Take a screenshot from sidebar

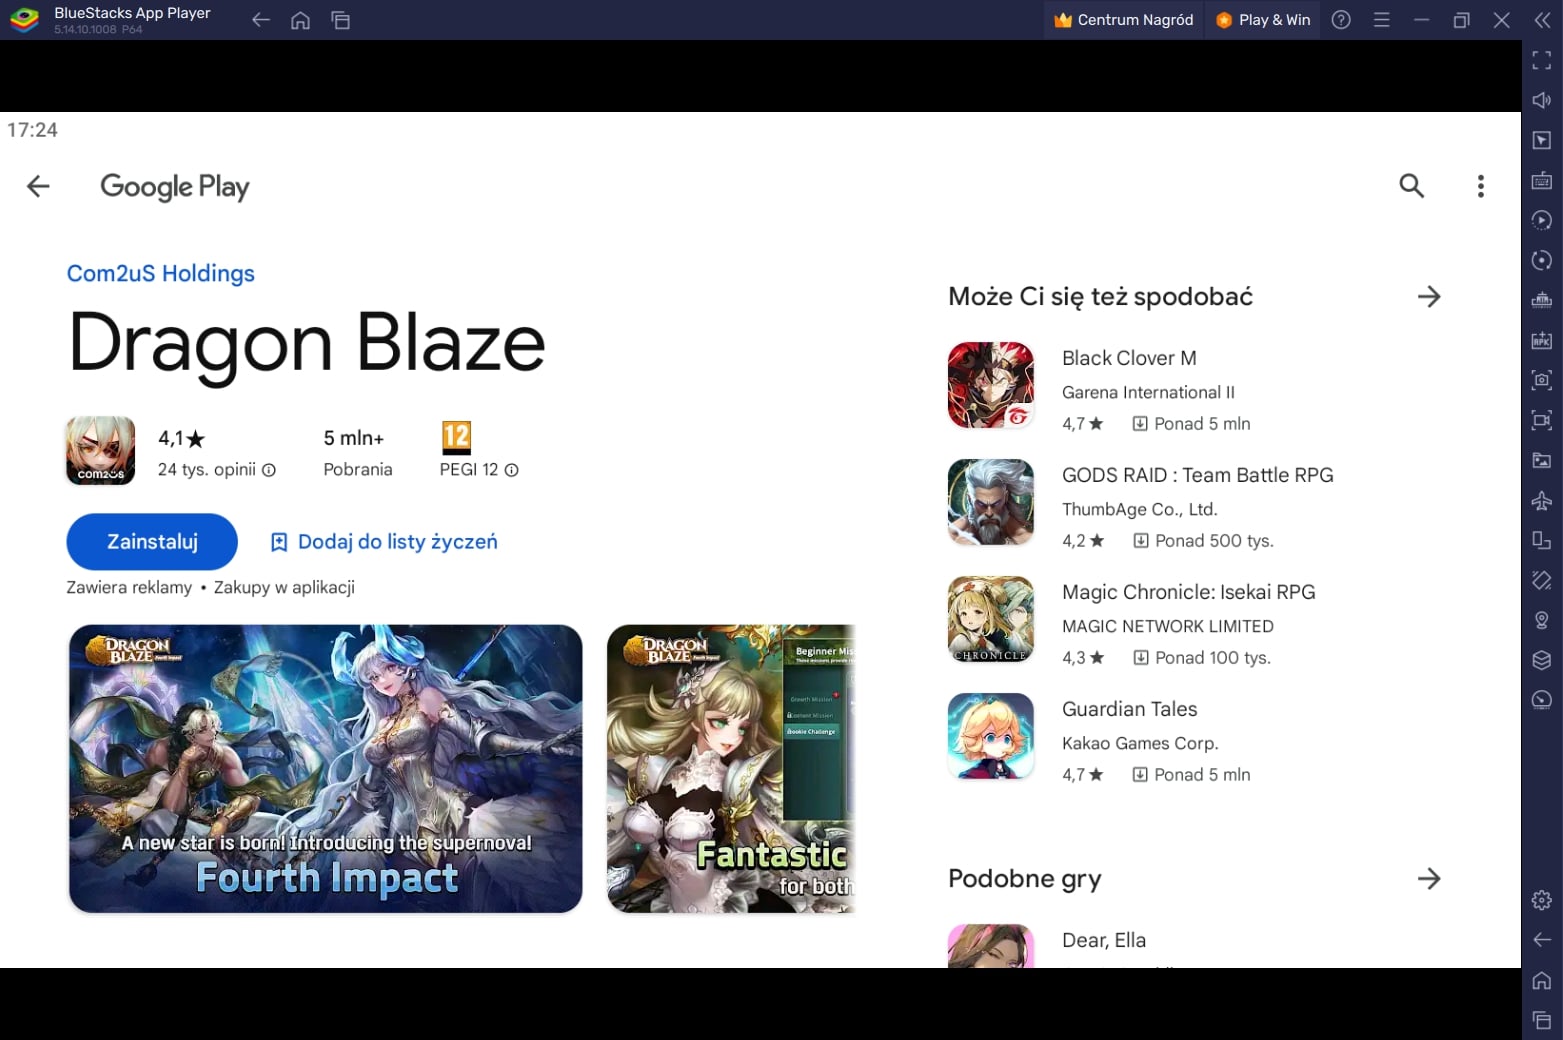coord(1542,380)
